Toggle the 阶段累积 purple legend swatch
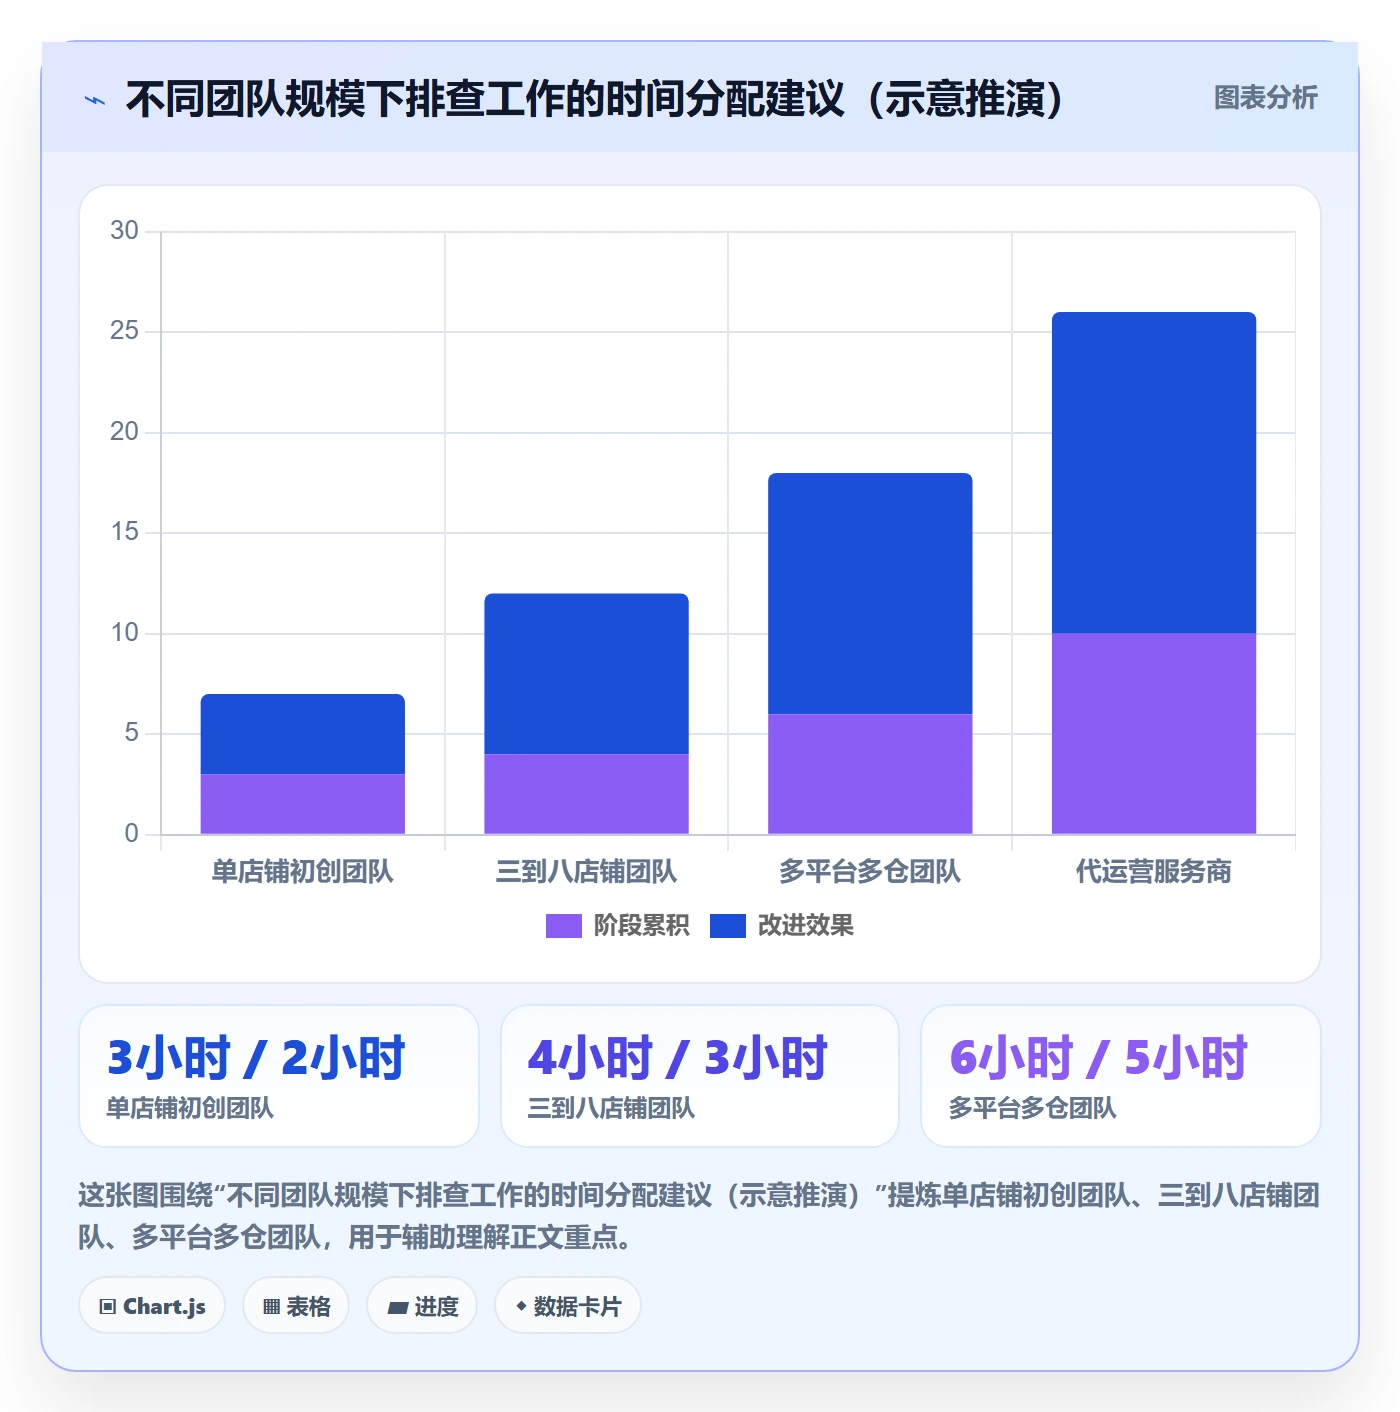Image resolution: width=1400 pixels, height=1412 pixels. 563,926
